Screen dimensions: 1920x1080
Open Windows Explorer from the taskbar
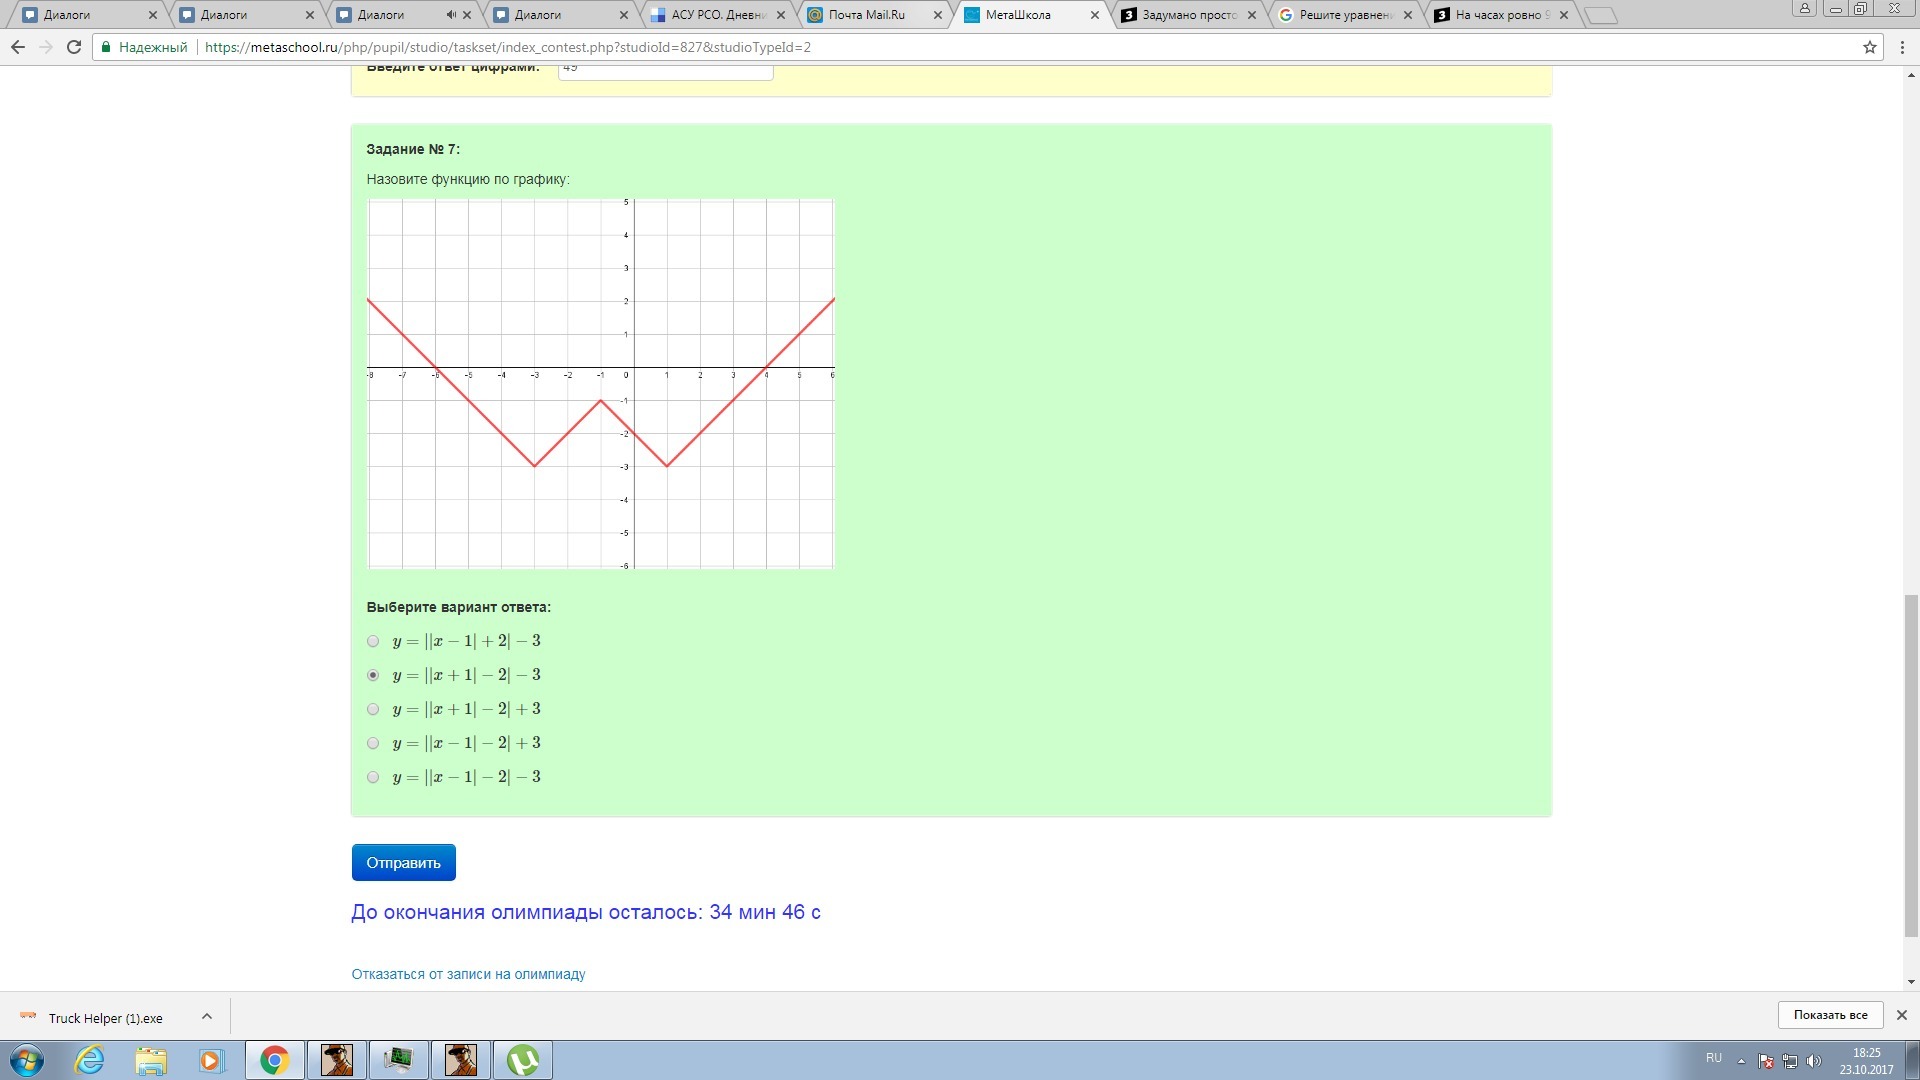point(151,1060)
